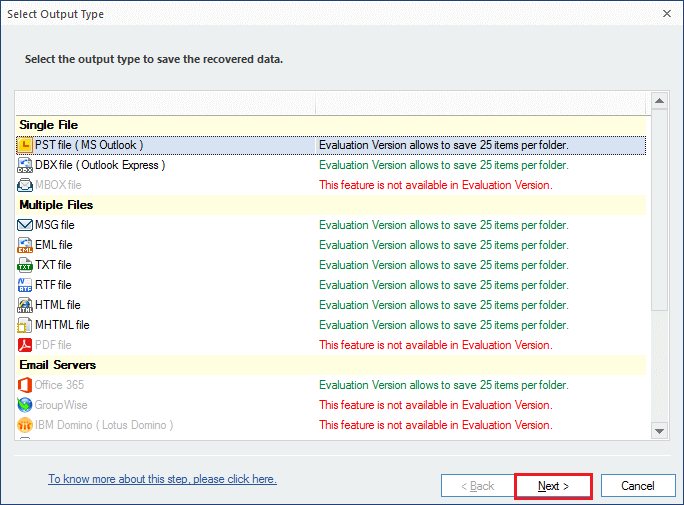684x505 pixels.
Task: Select the IBM Domino icon
Action: 25,425
